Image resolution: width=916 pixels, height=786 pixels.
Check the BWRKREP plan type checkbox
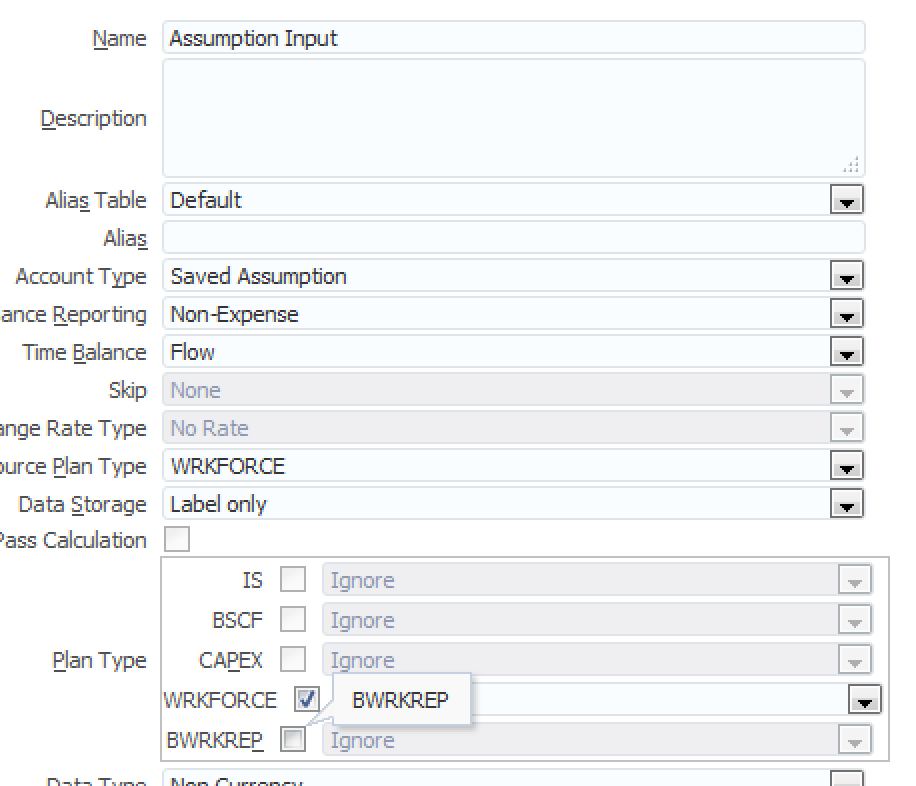click(293, 740)
